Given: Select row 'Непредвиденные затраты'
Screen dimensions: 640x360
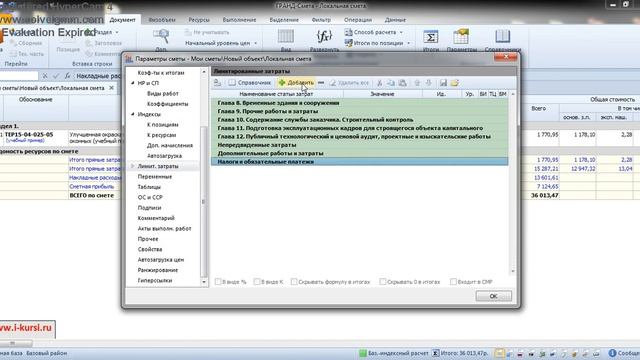Looking at the screenshot, I should (x=360, y=145).
